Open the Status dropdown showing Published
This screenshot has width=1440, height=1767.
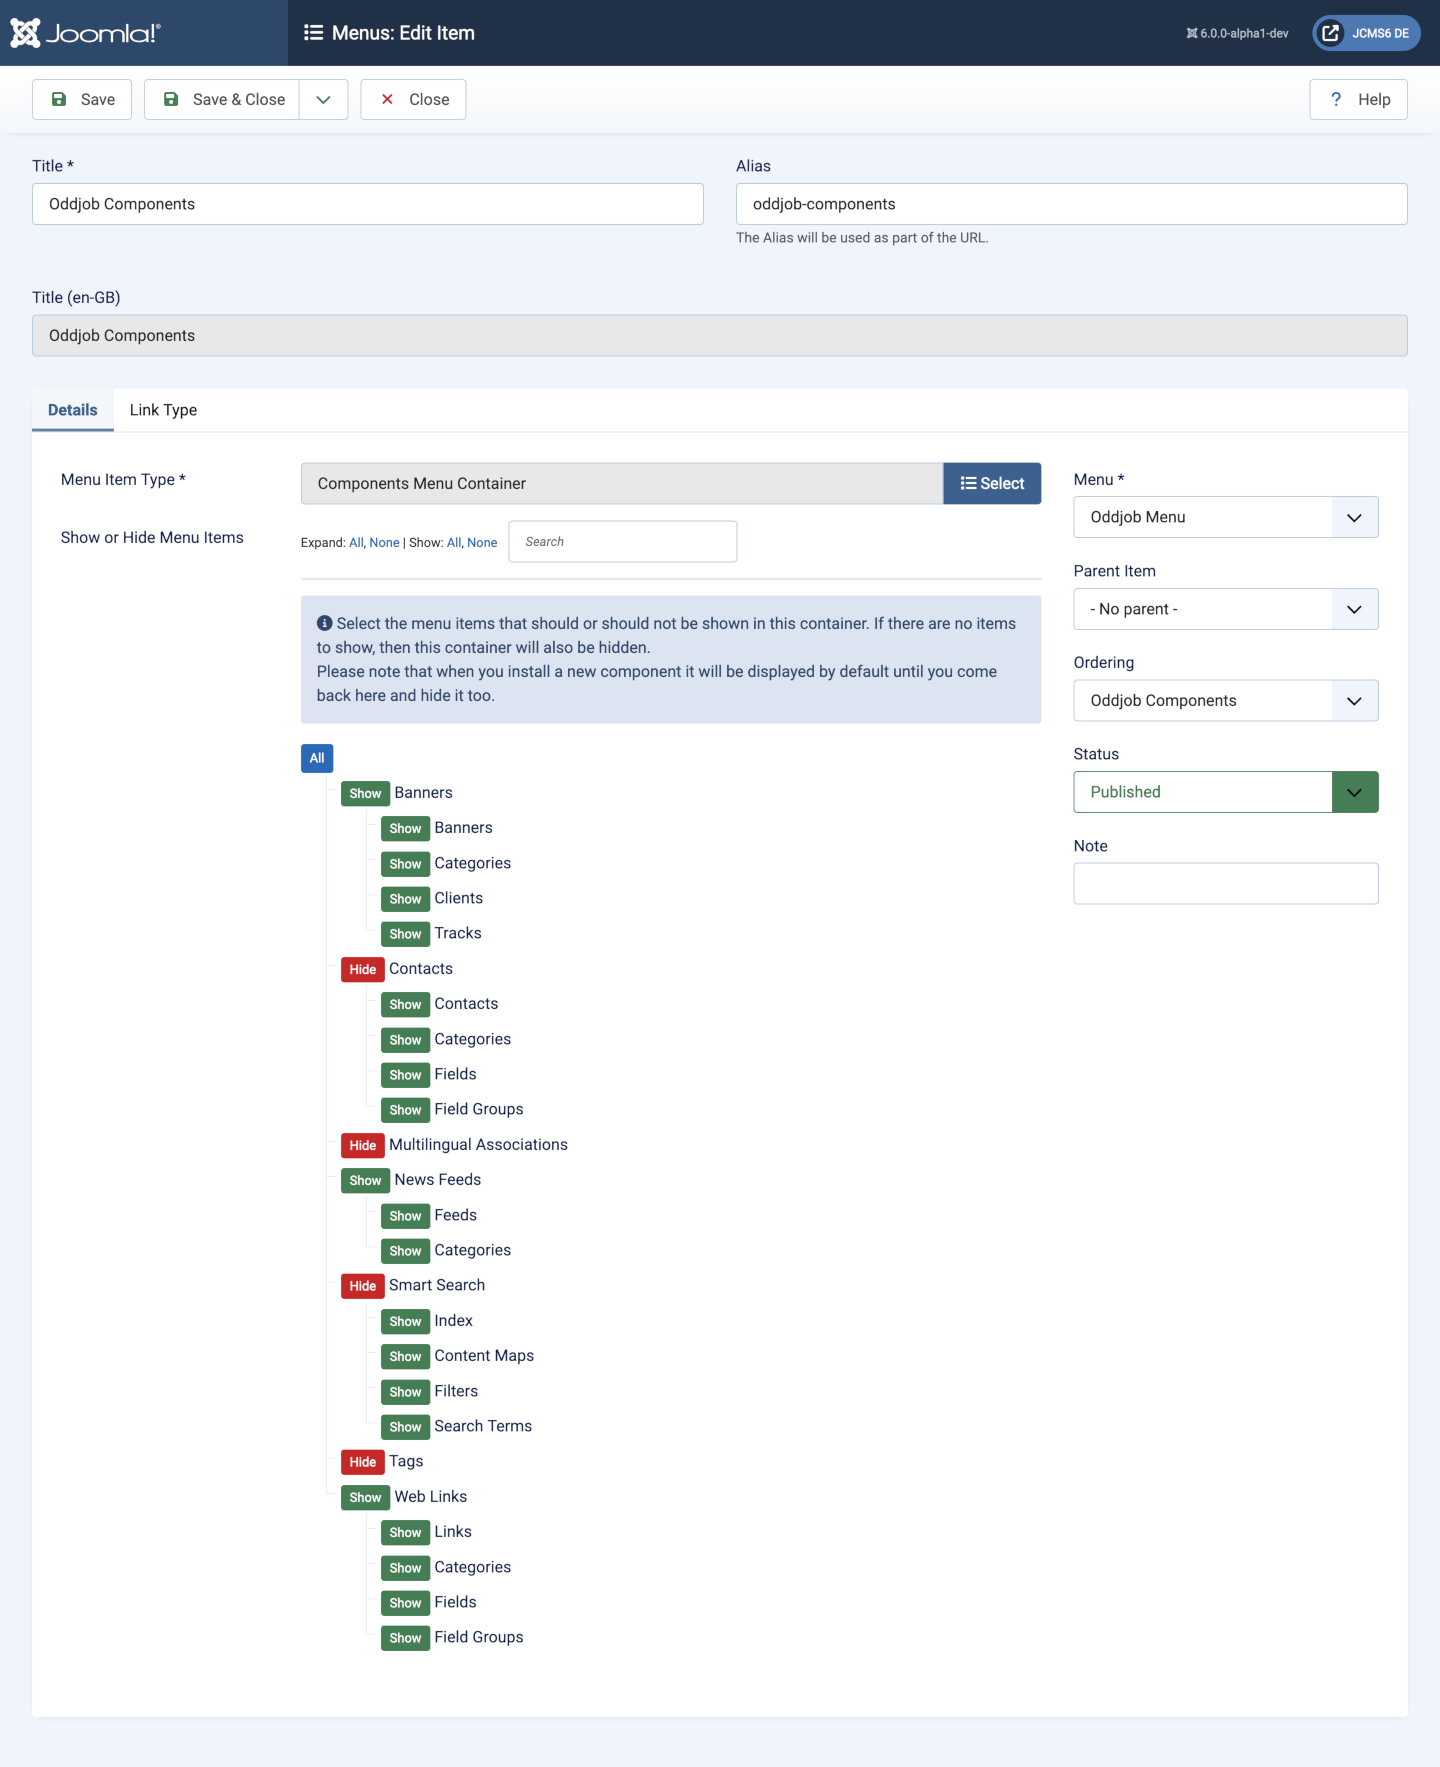point(1226,792)
